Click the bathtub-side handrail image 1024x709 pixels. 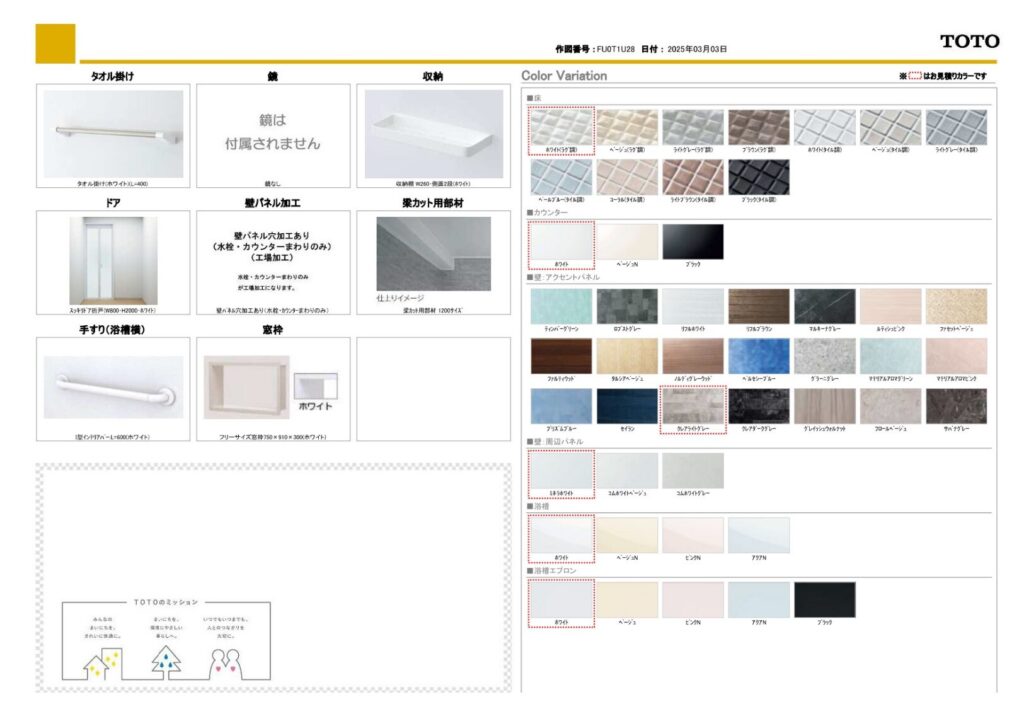113,384
